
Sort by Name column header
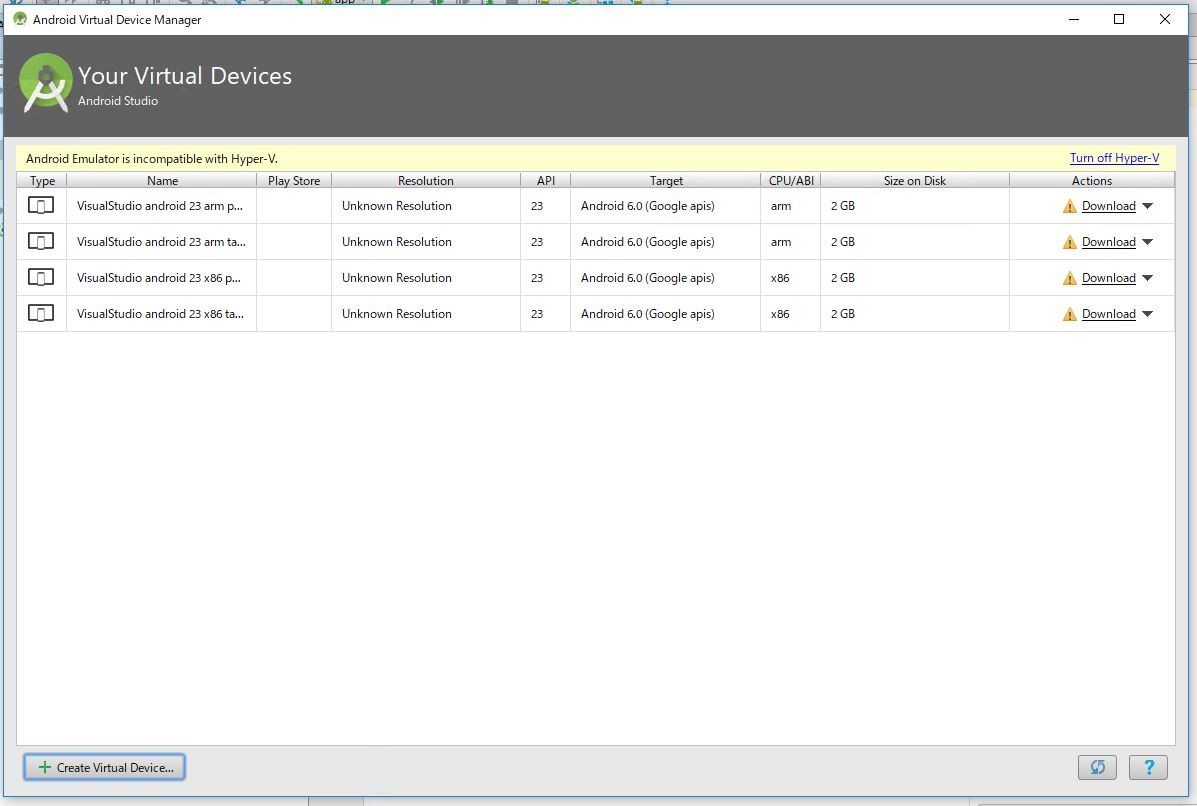point(162,180)
